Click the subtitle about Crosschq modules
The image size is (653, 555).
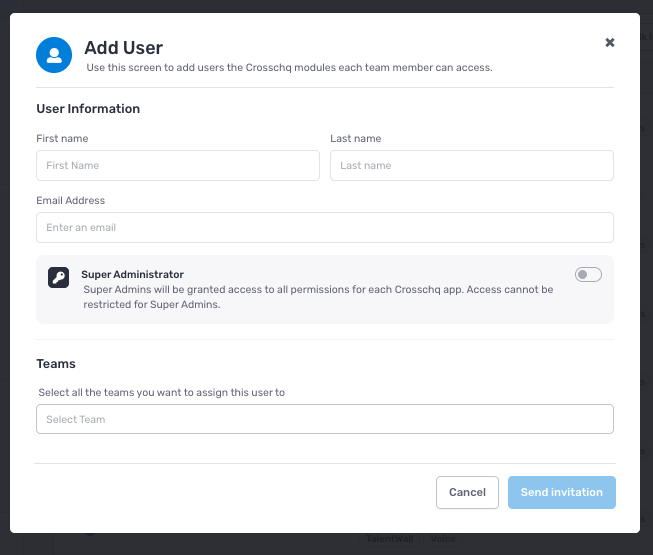click(289, 68)
